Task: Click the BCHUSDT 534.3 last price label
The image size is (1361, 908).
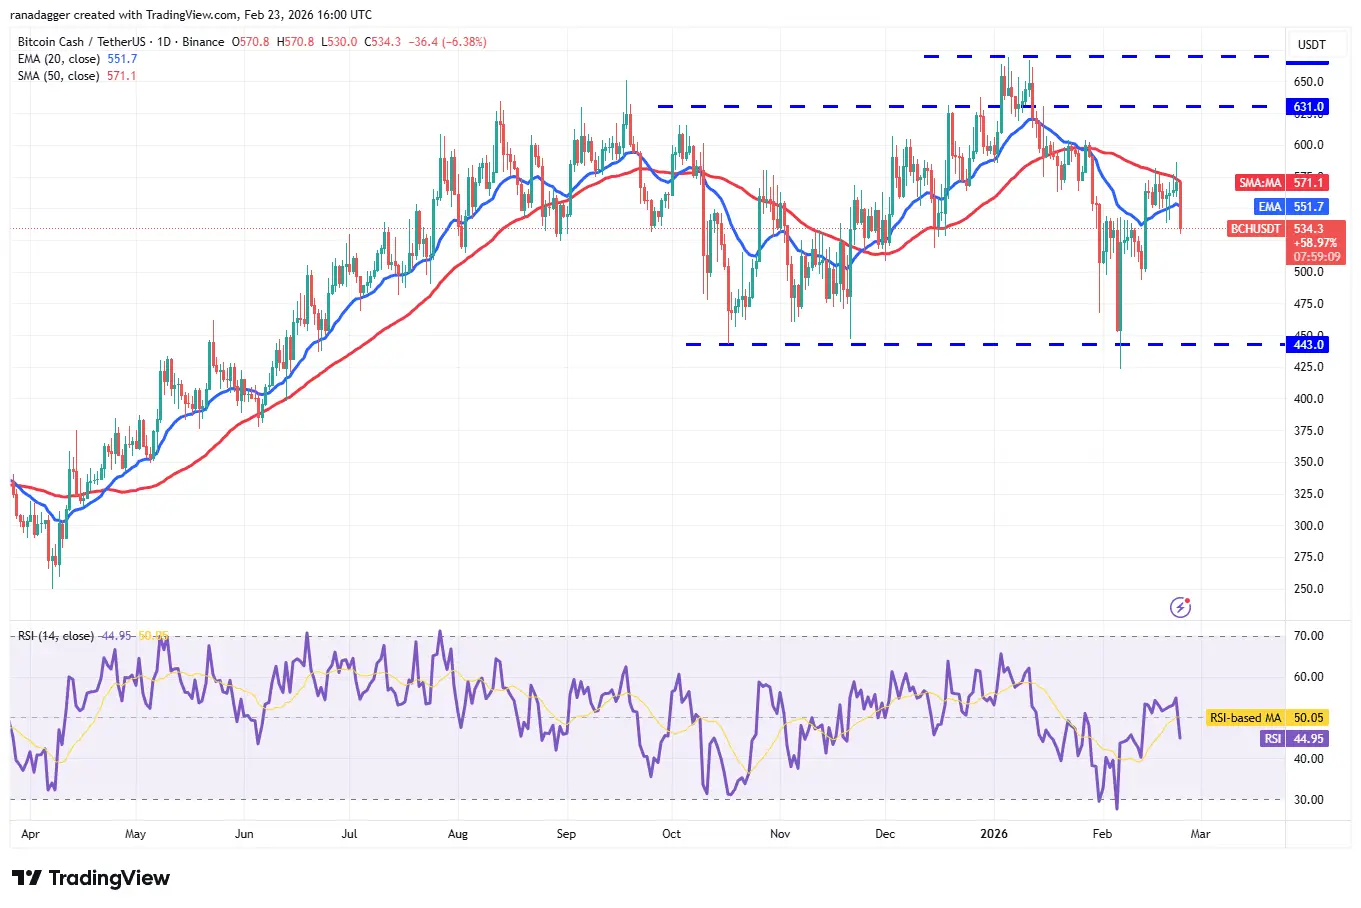Action: pos(1286,229)
